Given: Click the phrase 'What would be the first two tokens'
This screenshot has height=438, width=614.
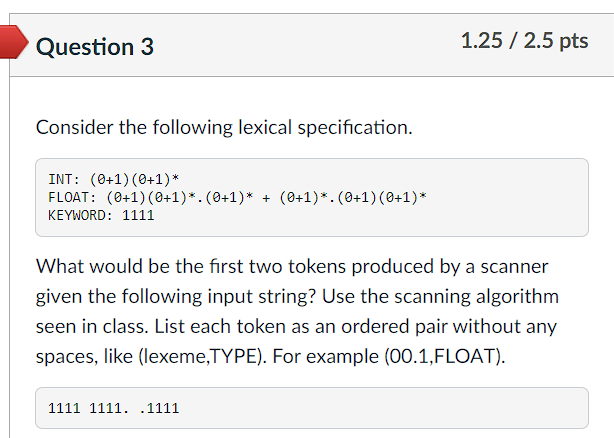Looking at the screenshot, I should tap(191, 267).
